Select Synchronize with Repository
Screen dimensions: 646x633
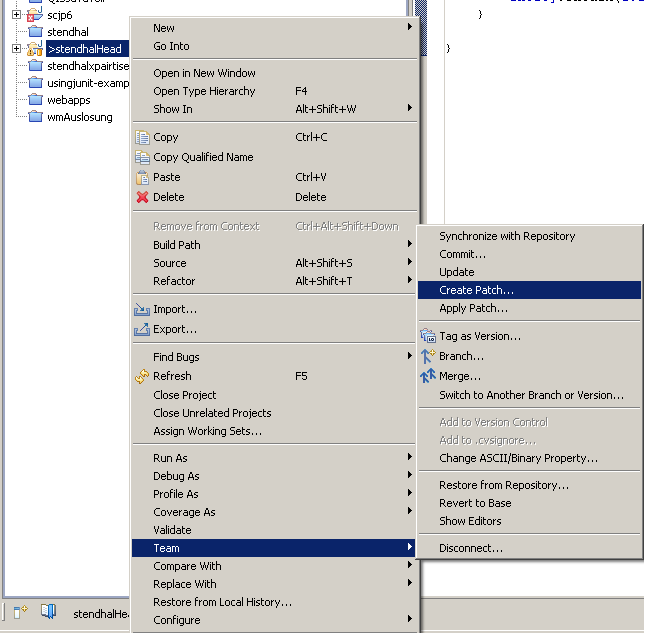click(x=507, y=236)
